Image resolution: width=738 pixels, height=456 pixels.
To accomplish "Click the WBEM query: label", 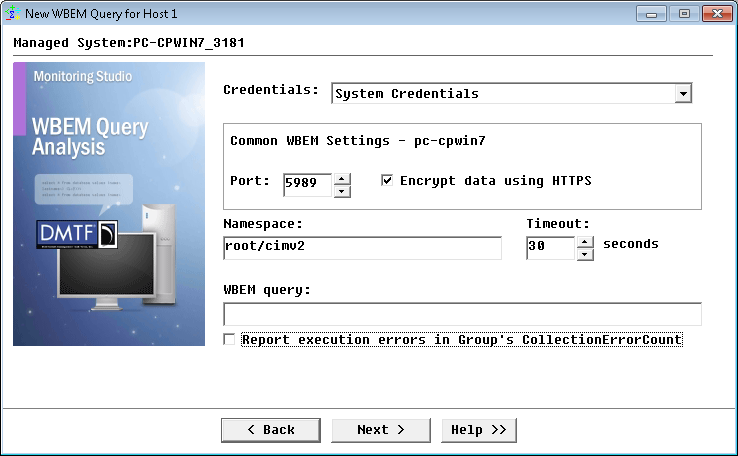I will point(267,290).
